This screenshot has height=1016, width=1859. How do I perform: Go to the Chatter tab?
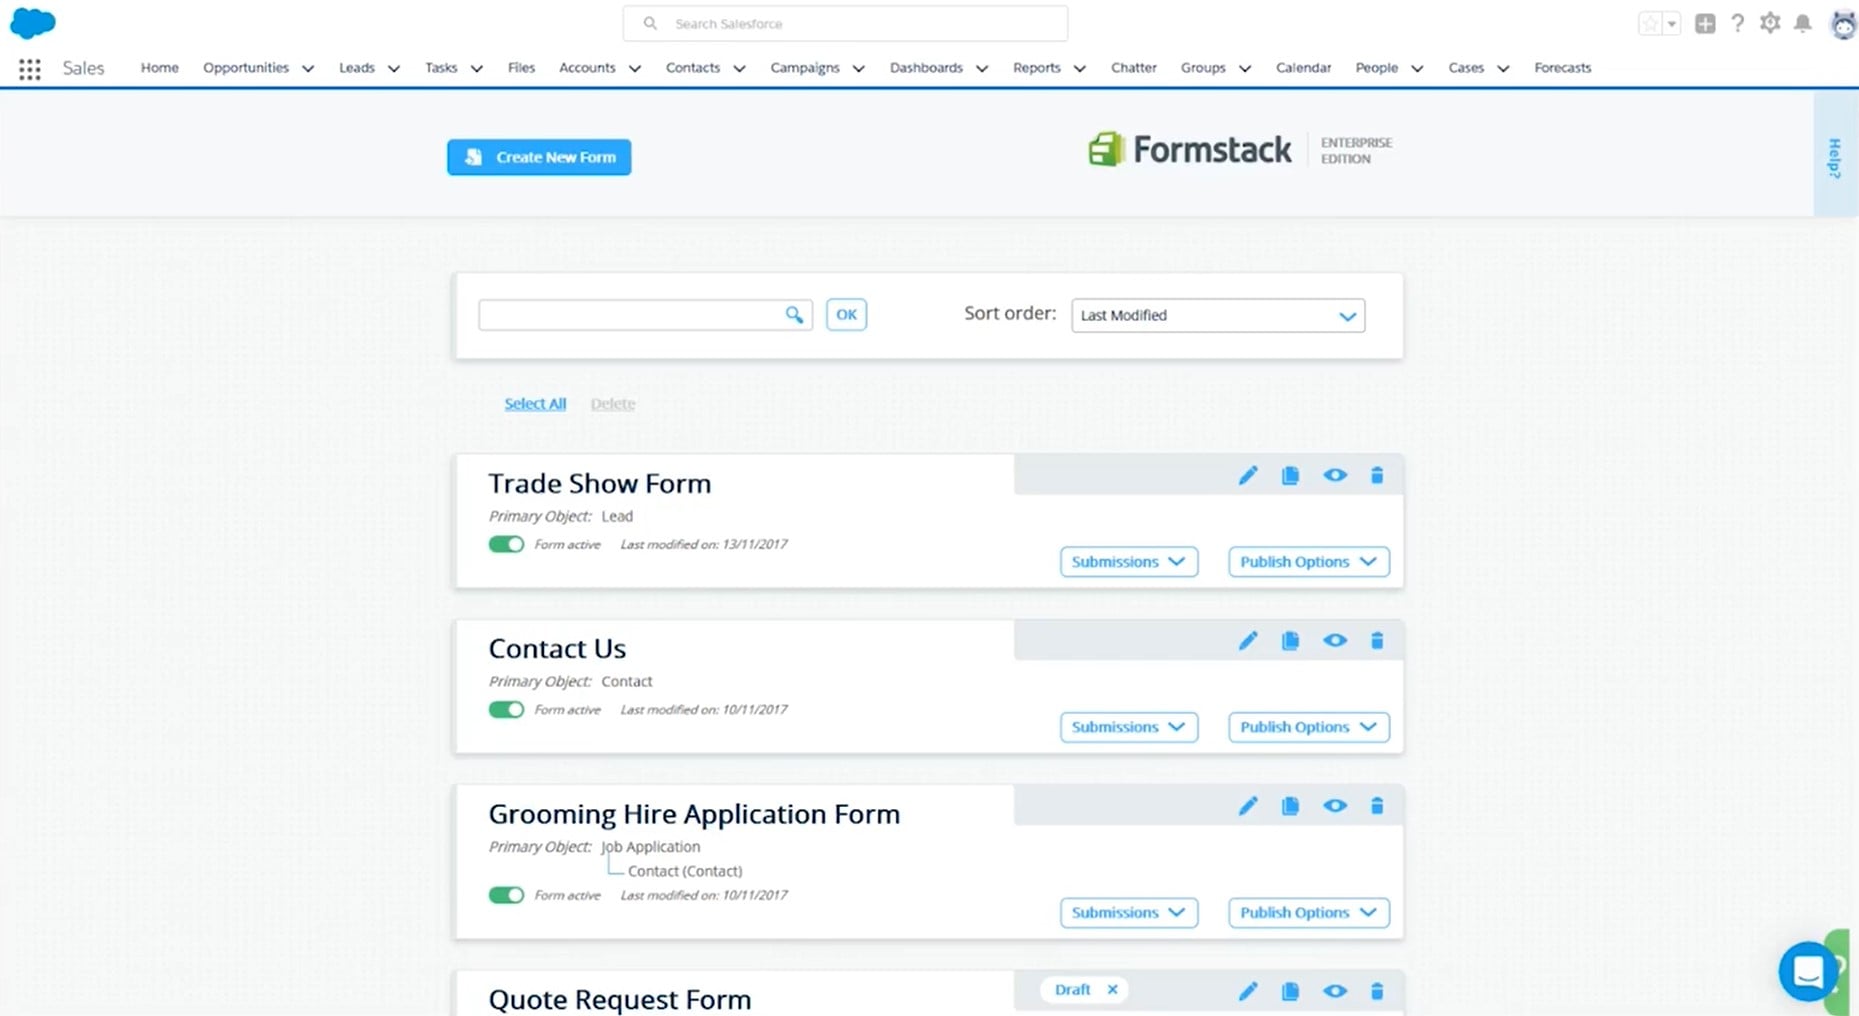(1133, 68)
